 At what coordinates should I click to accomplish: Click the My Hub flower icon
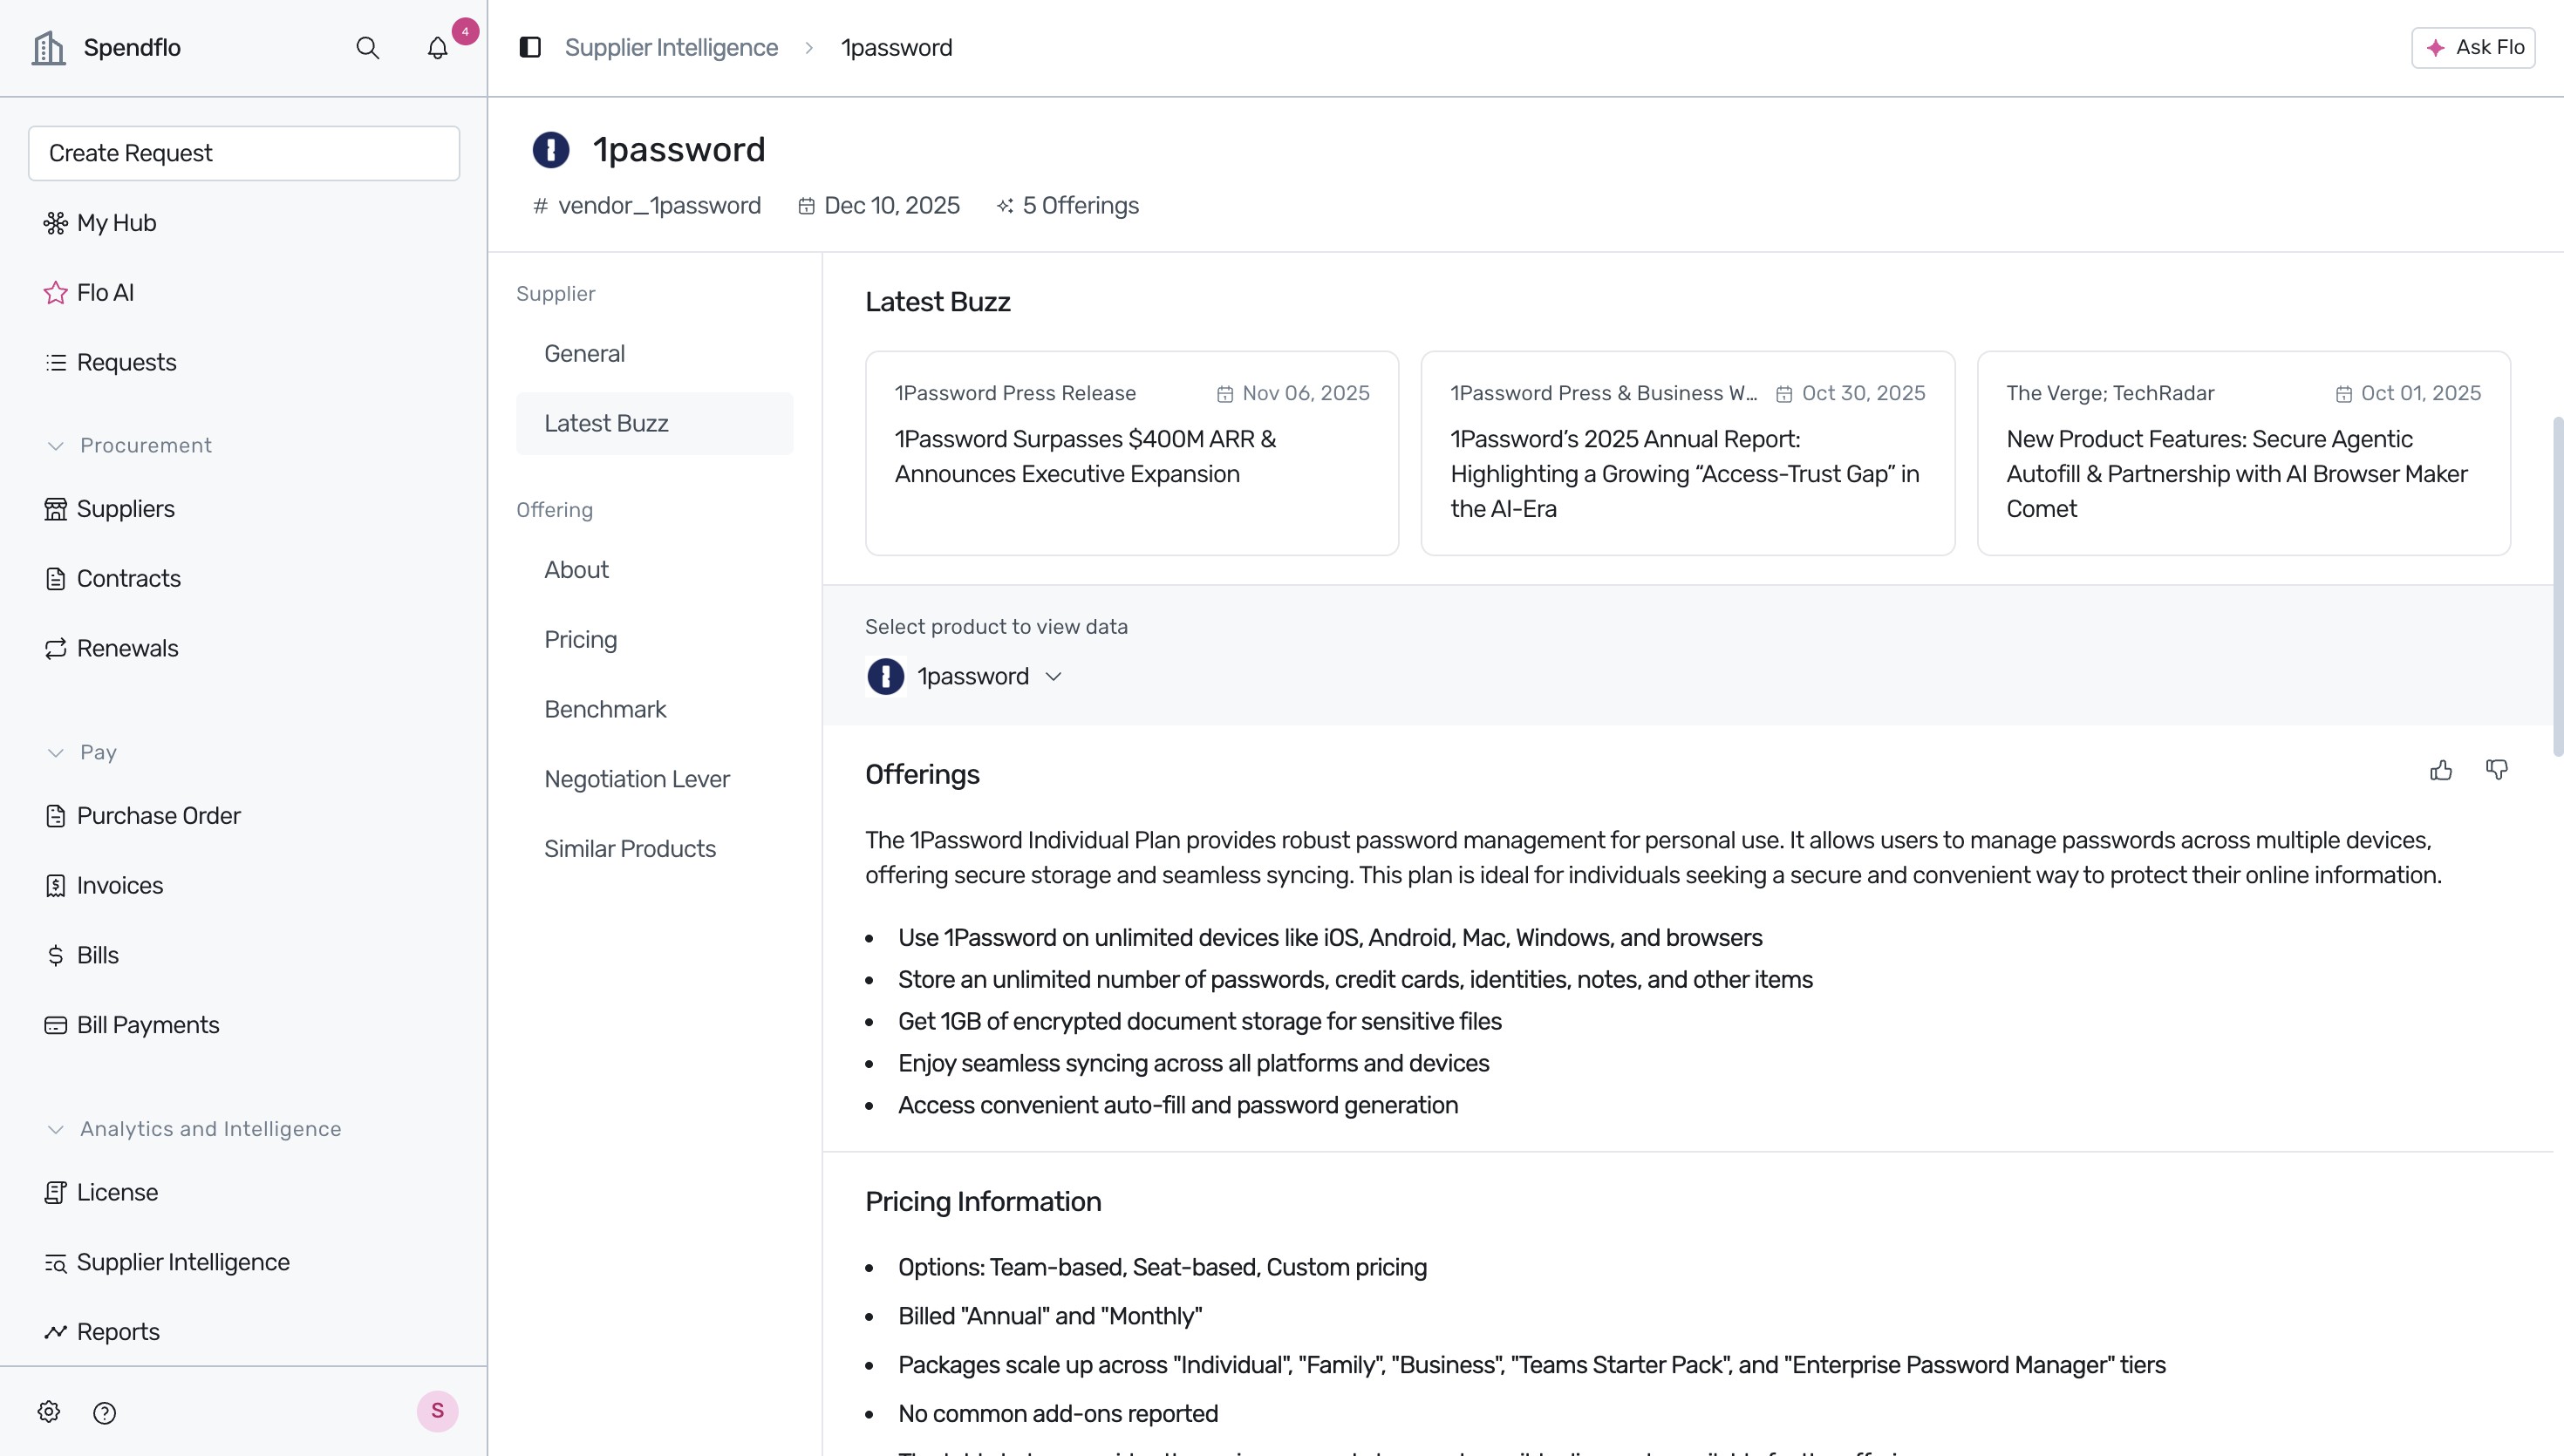55,222
